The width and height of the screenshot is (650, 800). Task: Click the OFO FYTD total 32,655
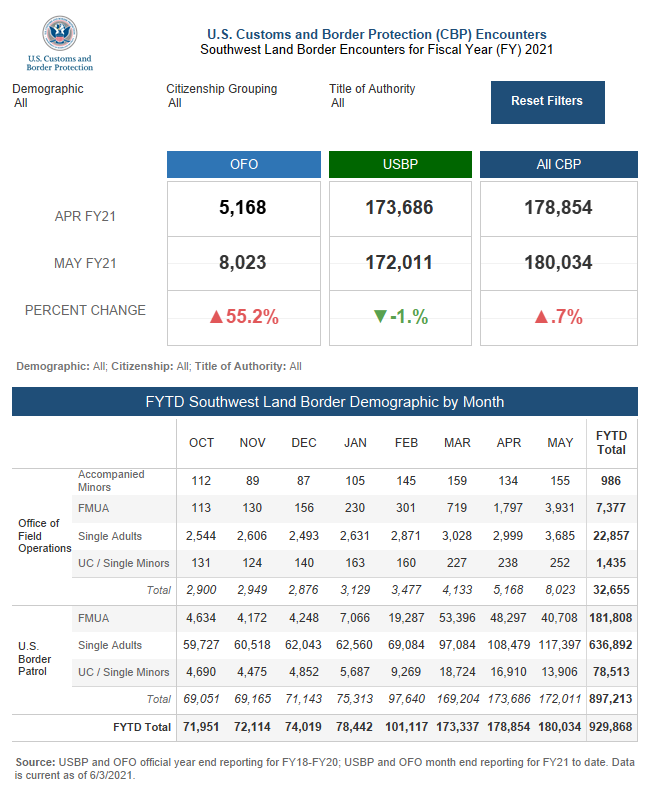611,590
